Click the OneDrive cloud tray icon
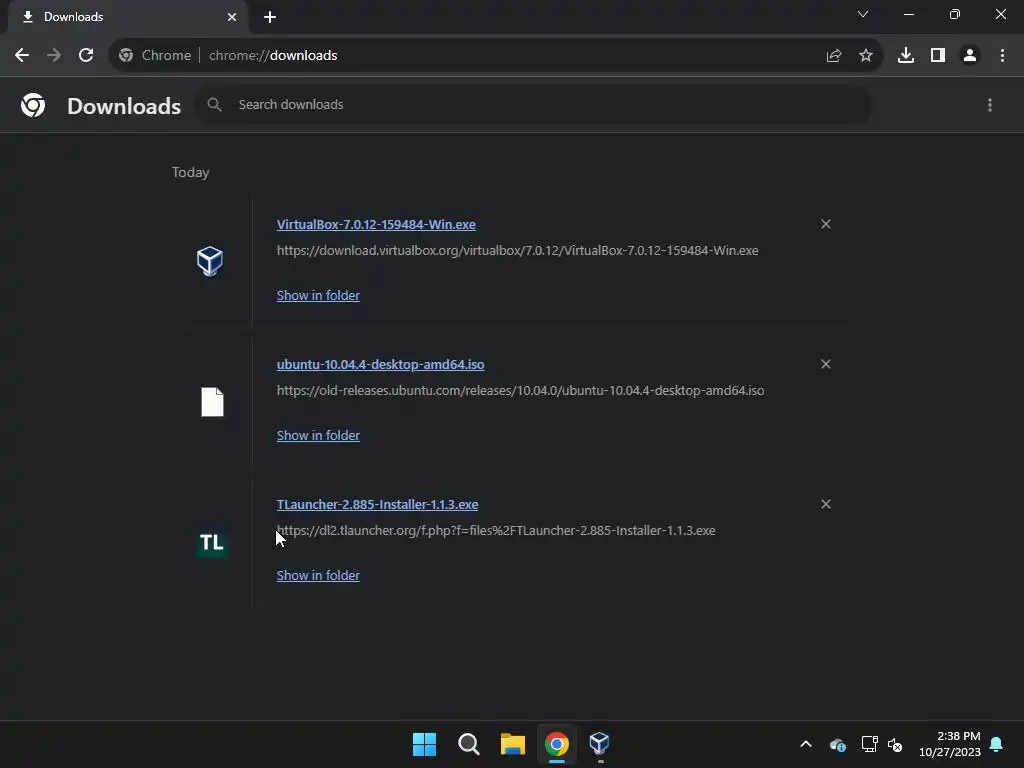1024x768 pixels. 837,744
